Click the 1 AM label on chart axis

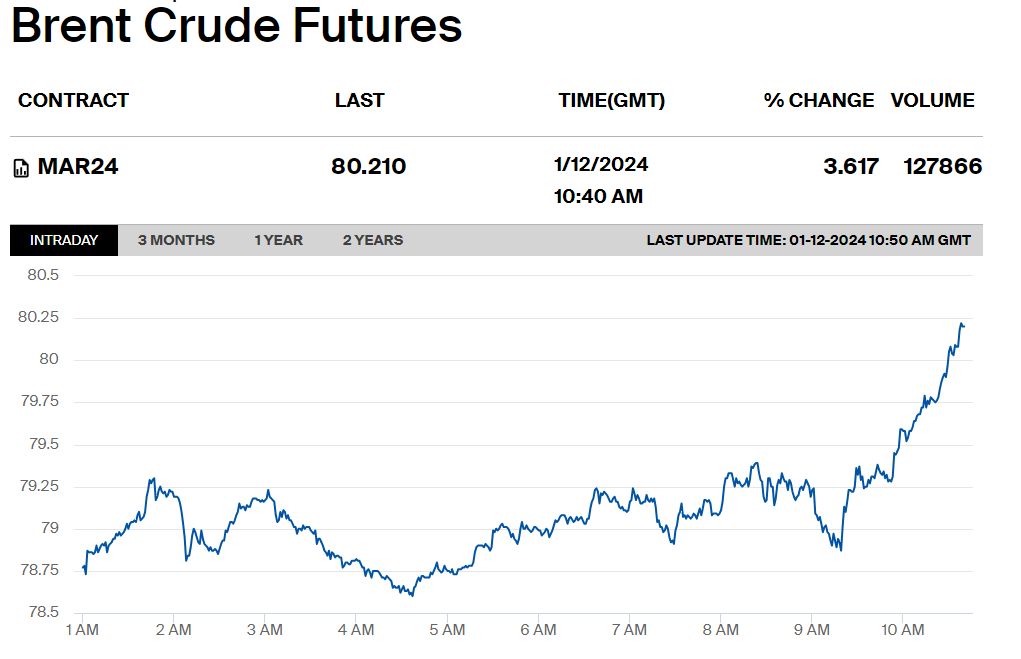pos(82,630)
